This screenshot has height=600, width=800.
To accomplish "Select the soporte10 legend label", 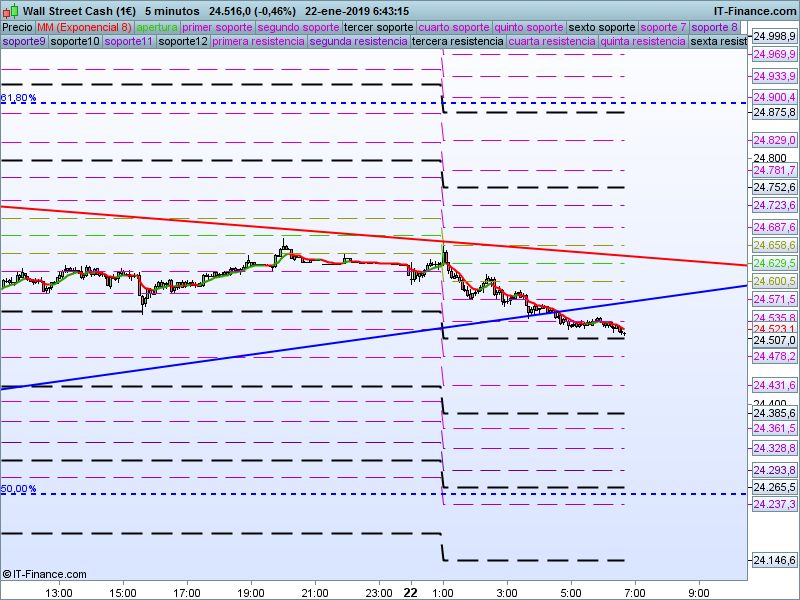I will tap(75, 41).
